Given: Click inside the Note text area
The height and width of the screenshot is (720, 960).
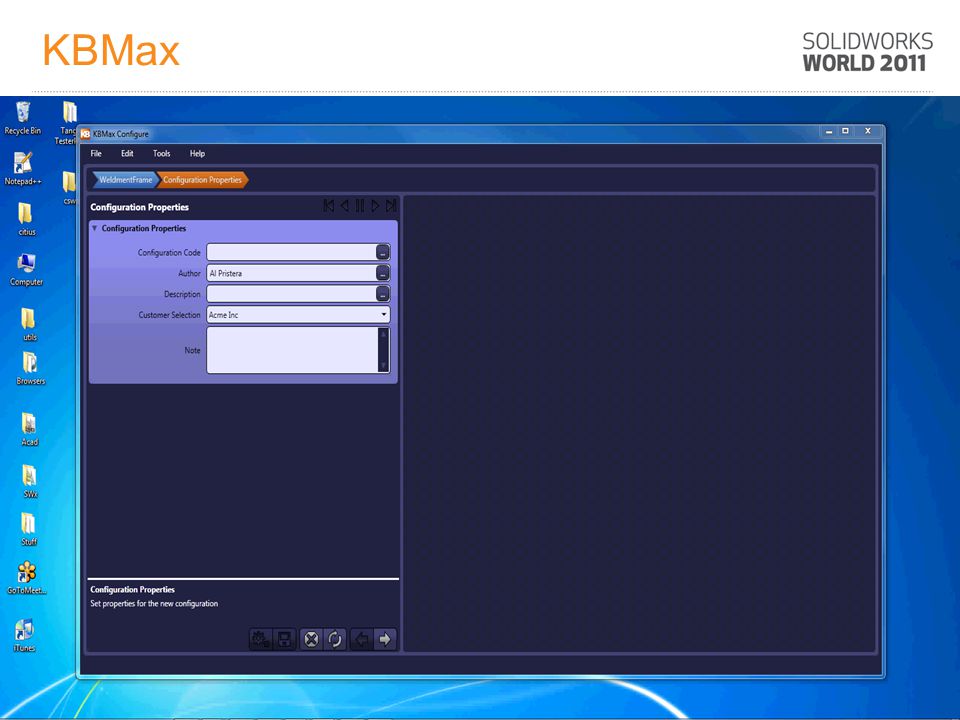Looking at the screenshot, I should tap(292, 350).
